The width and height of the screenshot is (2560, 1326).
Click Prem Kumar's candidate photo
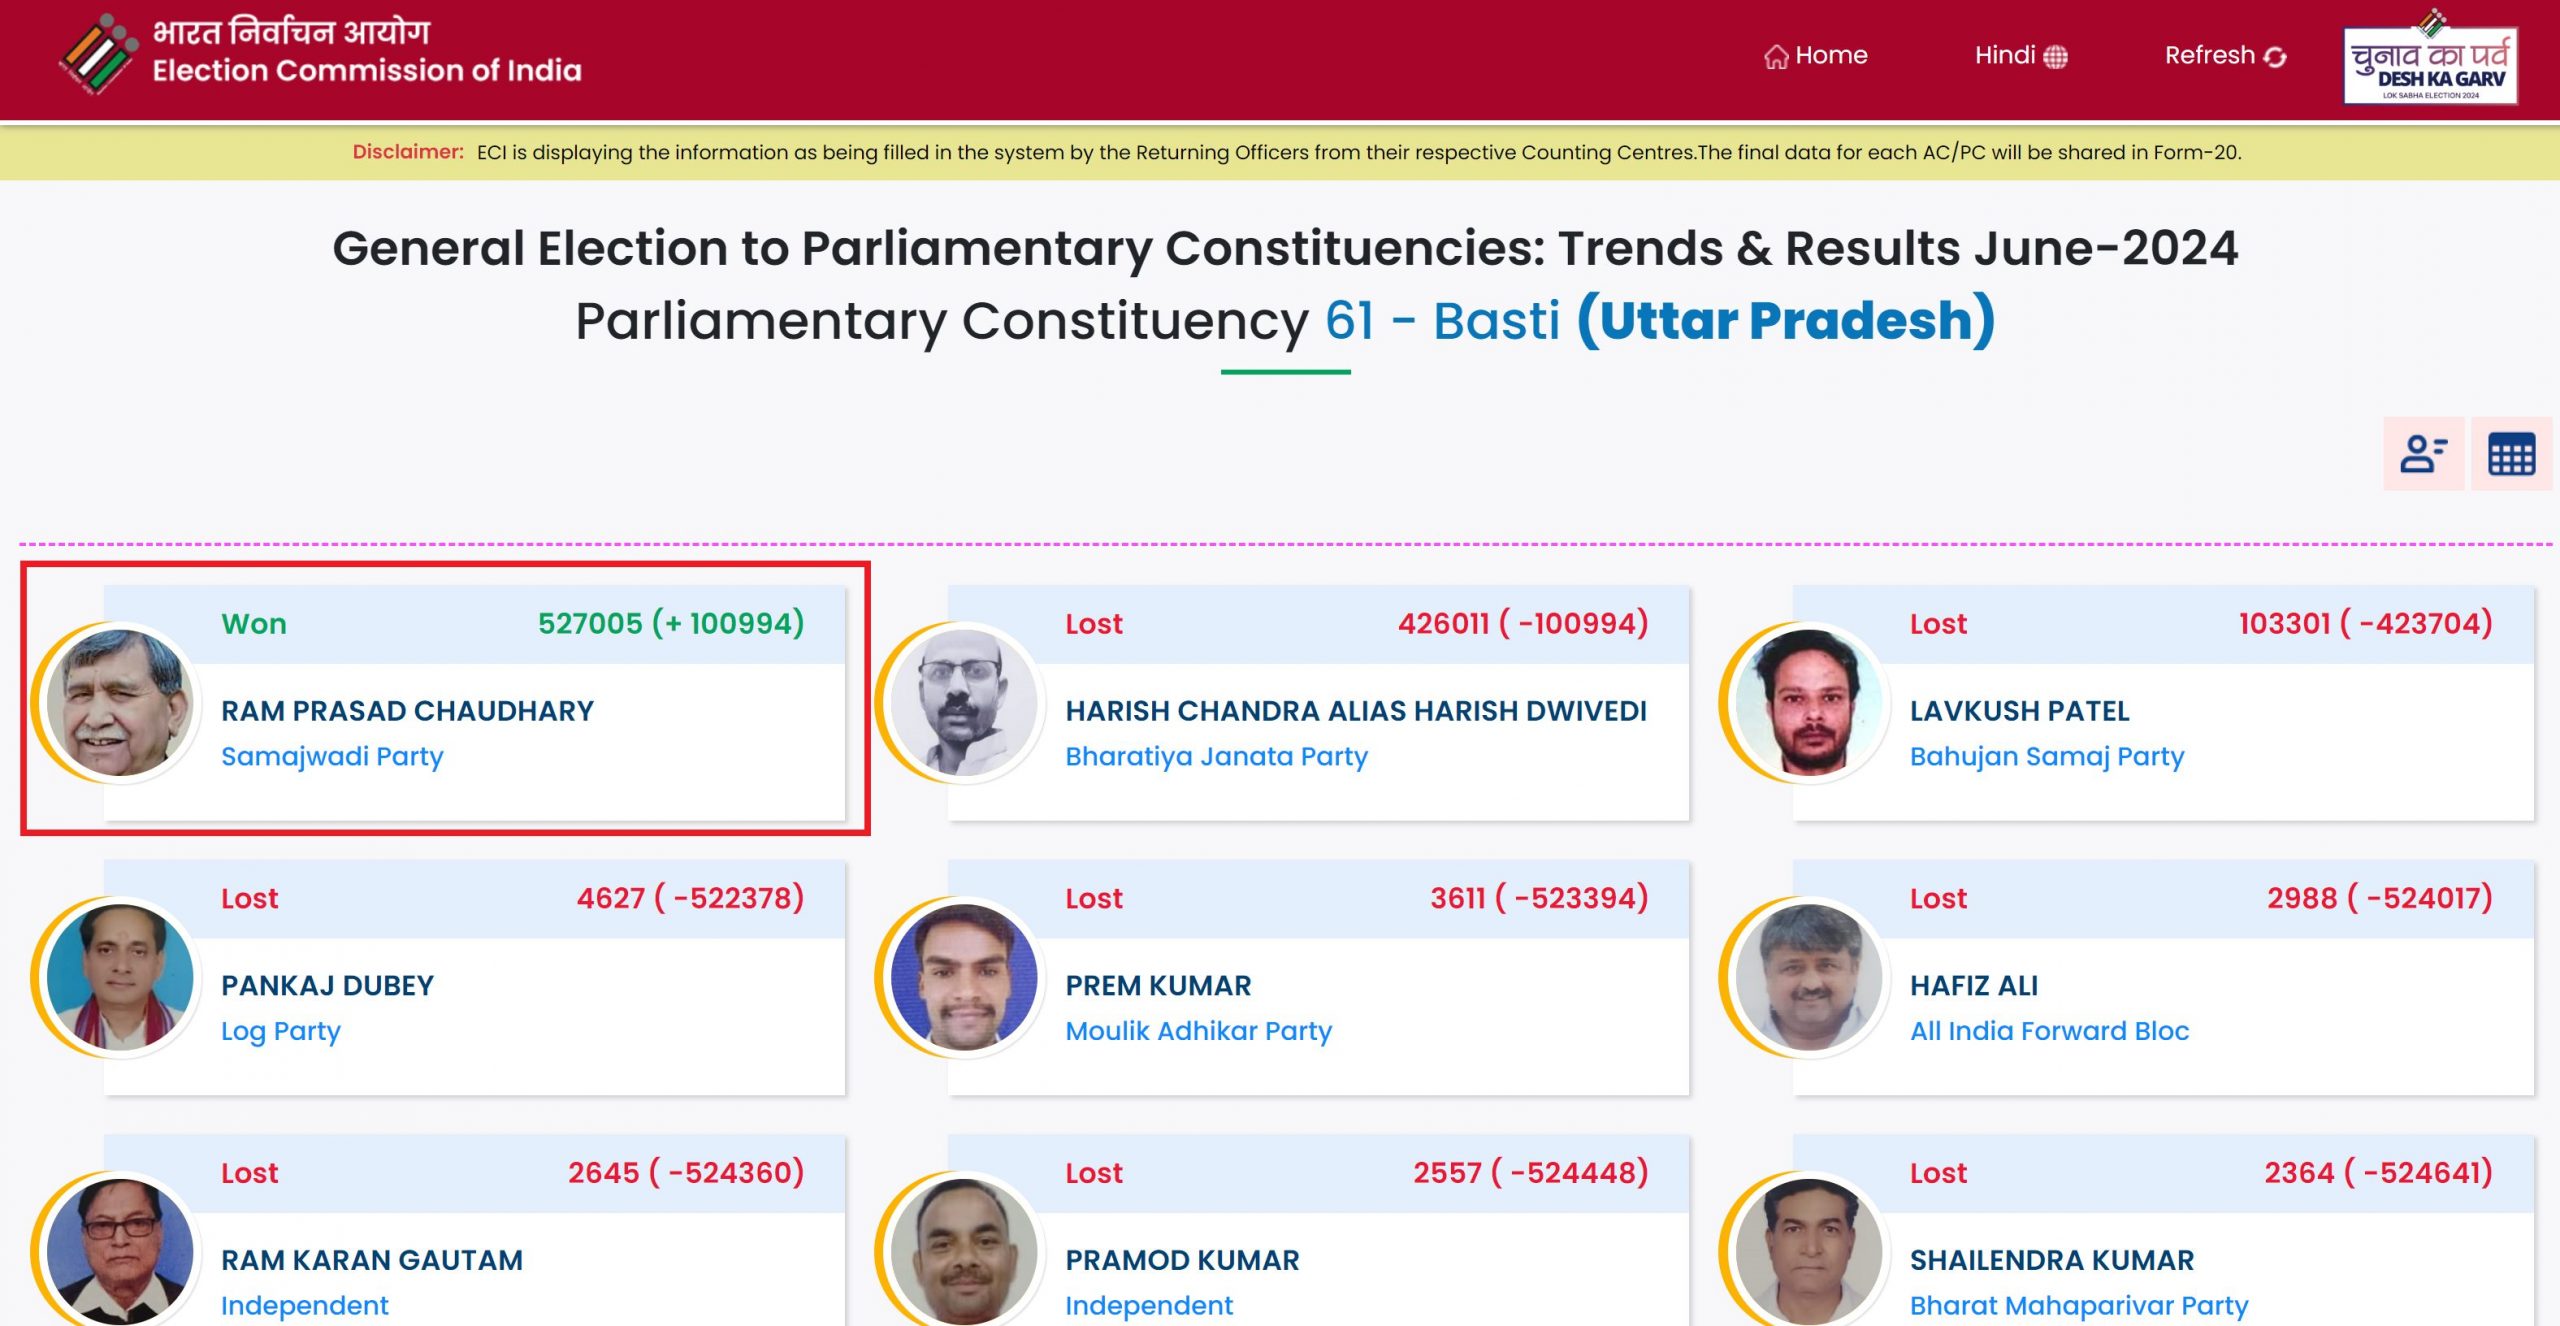click(x=964, y=977)
